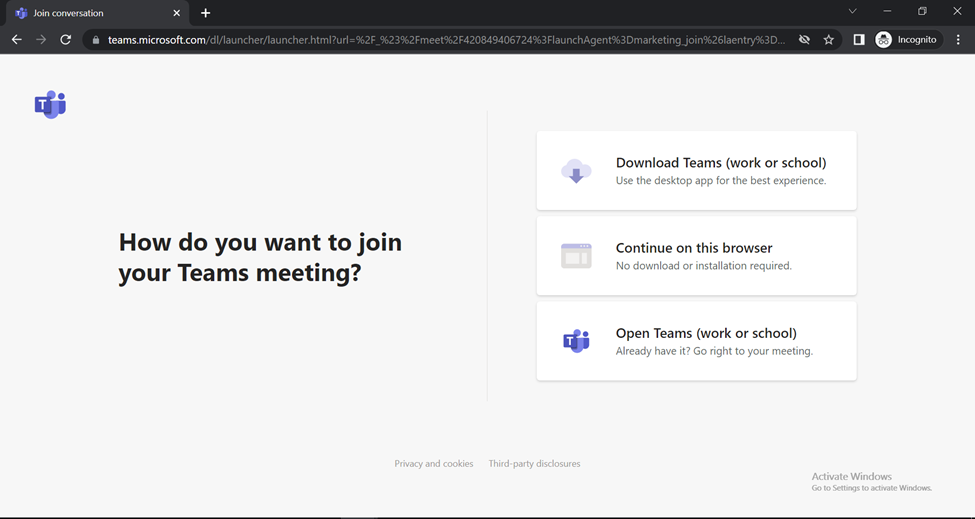Click 'Already have it? Go right to your meeting.' text
The width and height of the screenshot is (975, 519).
click(714, 351)
